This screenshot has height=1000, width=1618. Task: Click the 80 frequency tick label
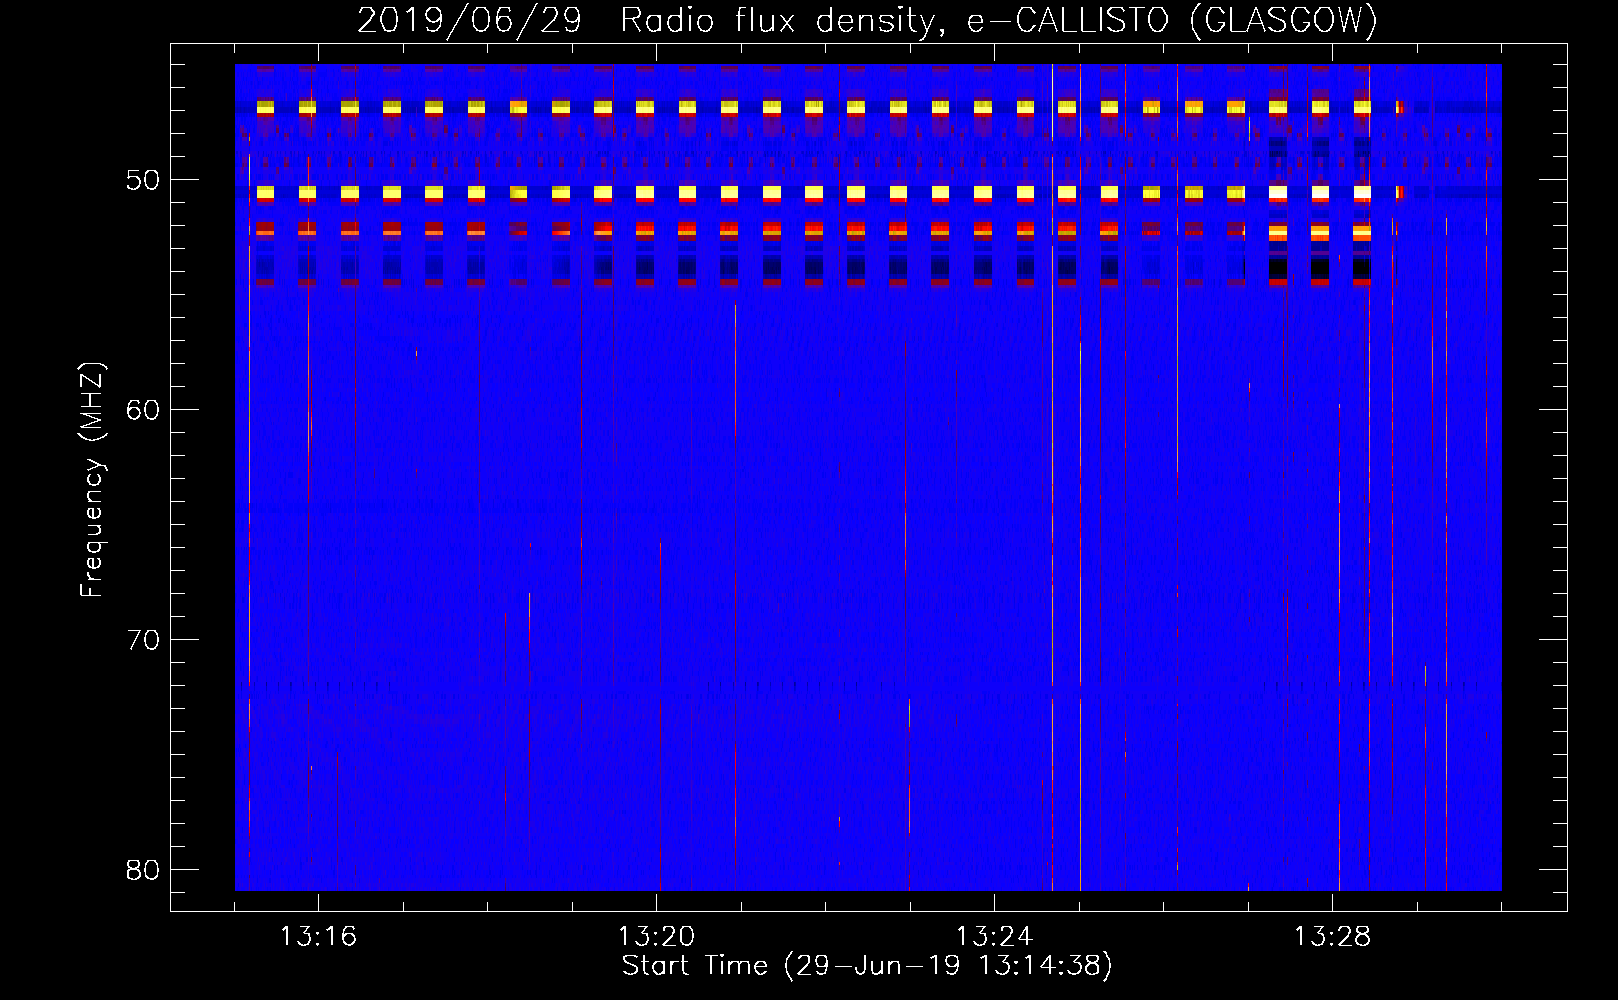[143, 870]
